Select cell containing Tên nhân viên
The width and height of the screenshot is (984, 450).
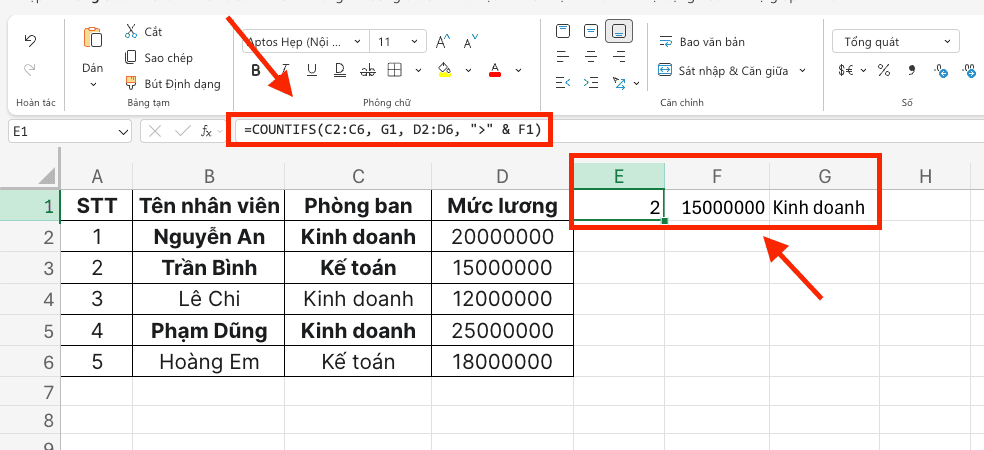point(208,205)
